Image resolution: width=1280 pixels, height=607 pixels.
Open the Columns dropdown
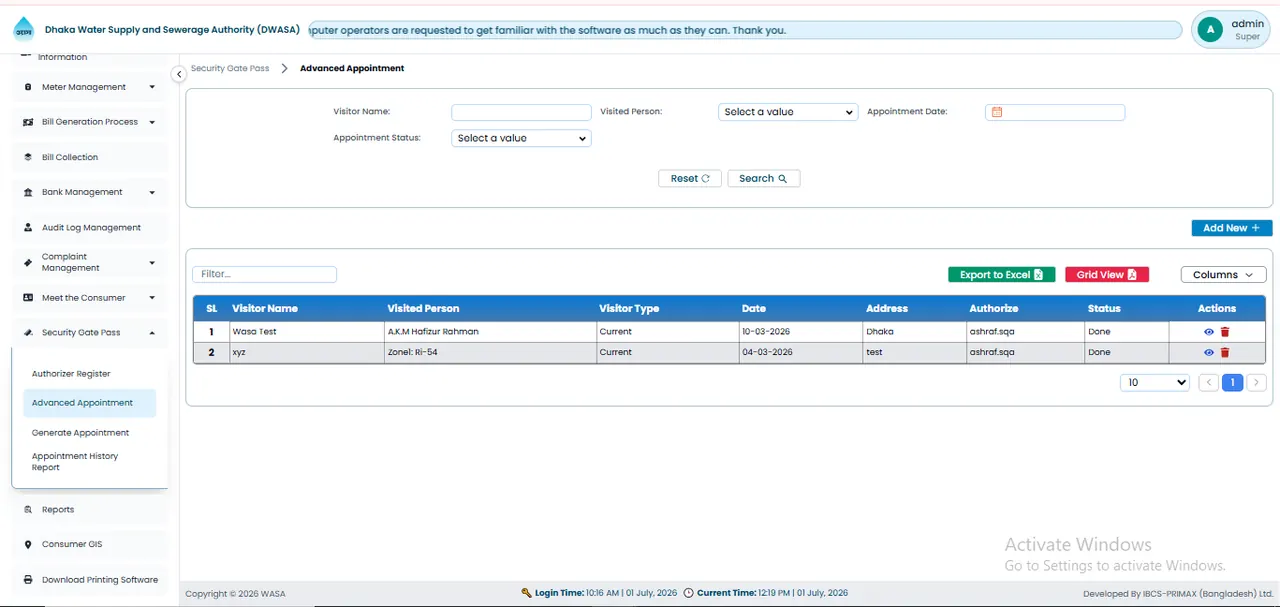tap(1223, 275)
